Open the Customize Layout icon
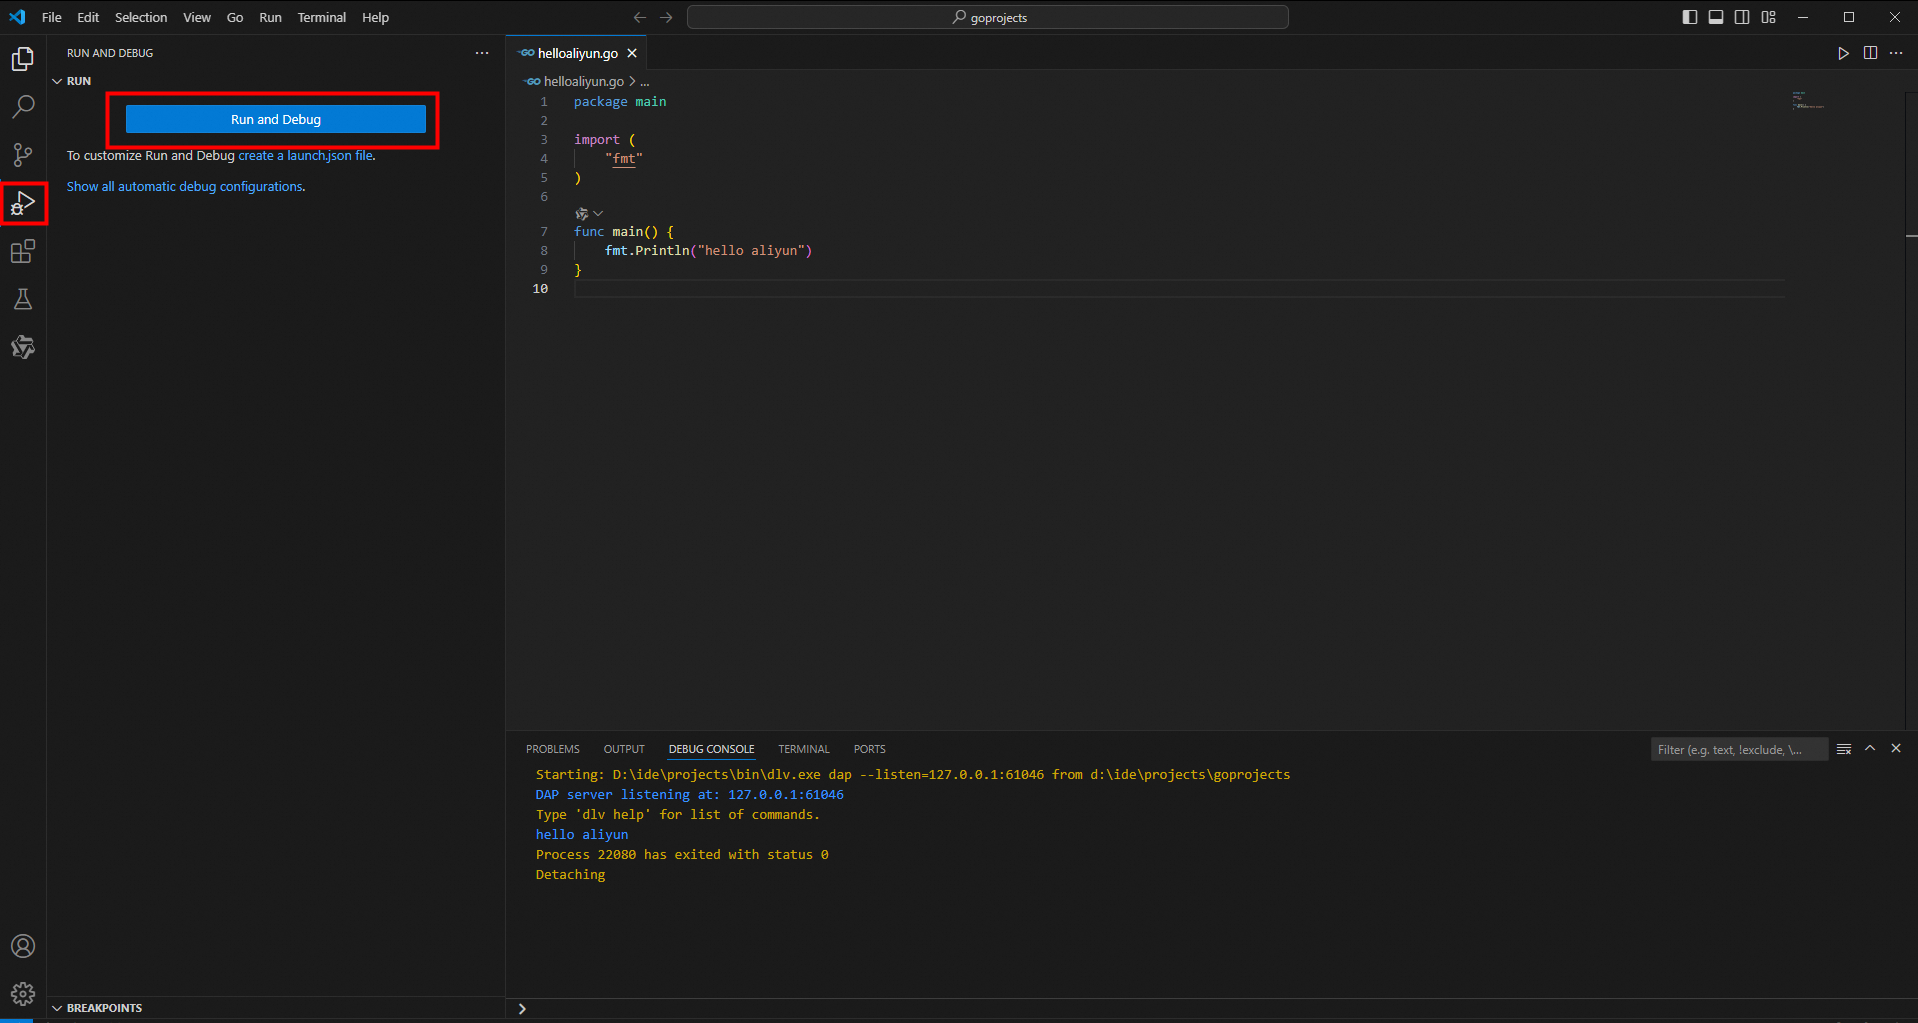 coord(1768,17)
